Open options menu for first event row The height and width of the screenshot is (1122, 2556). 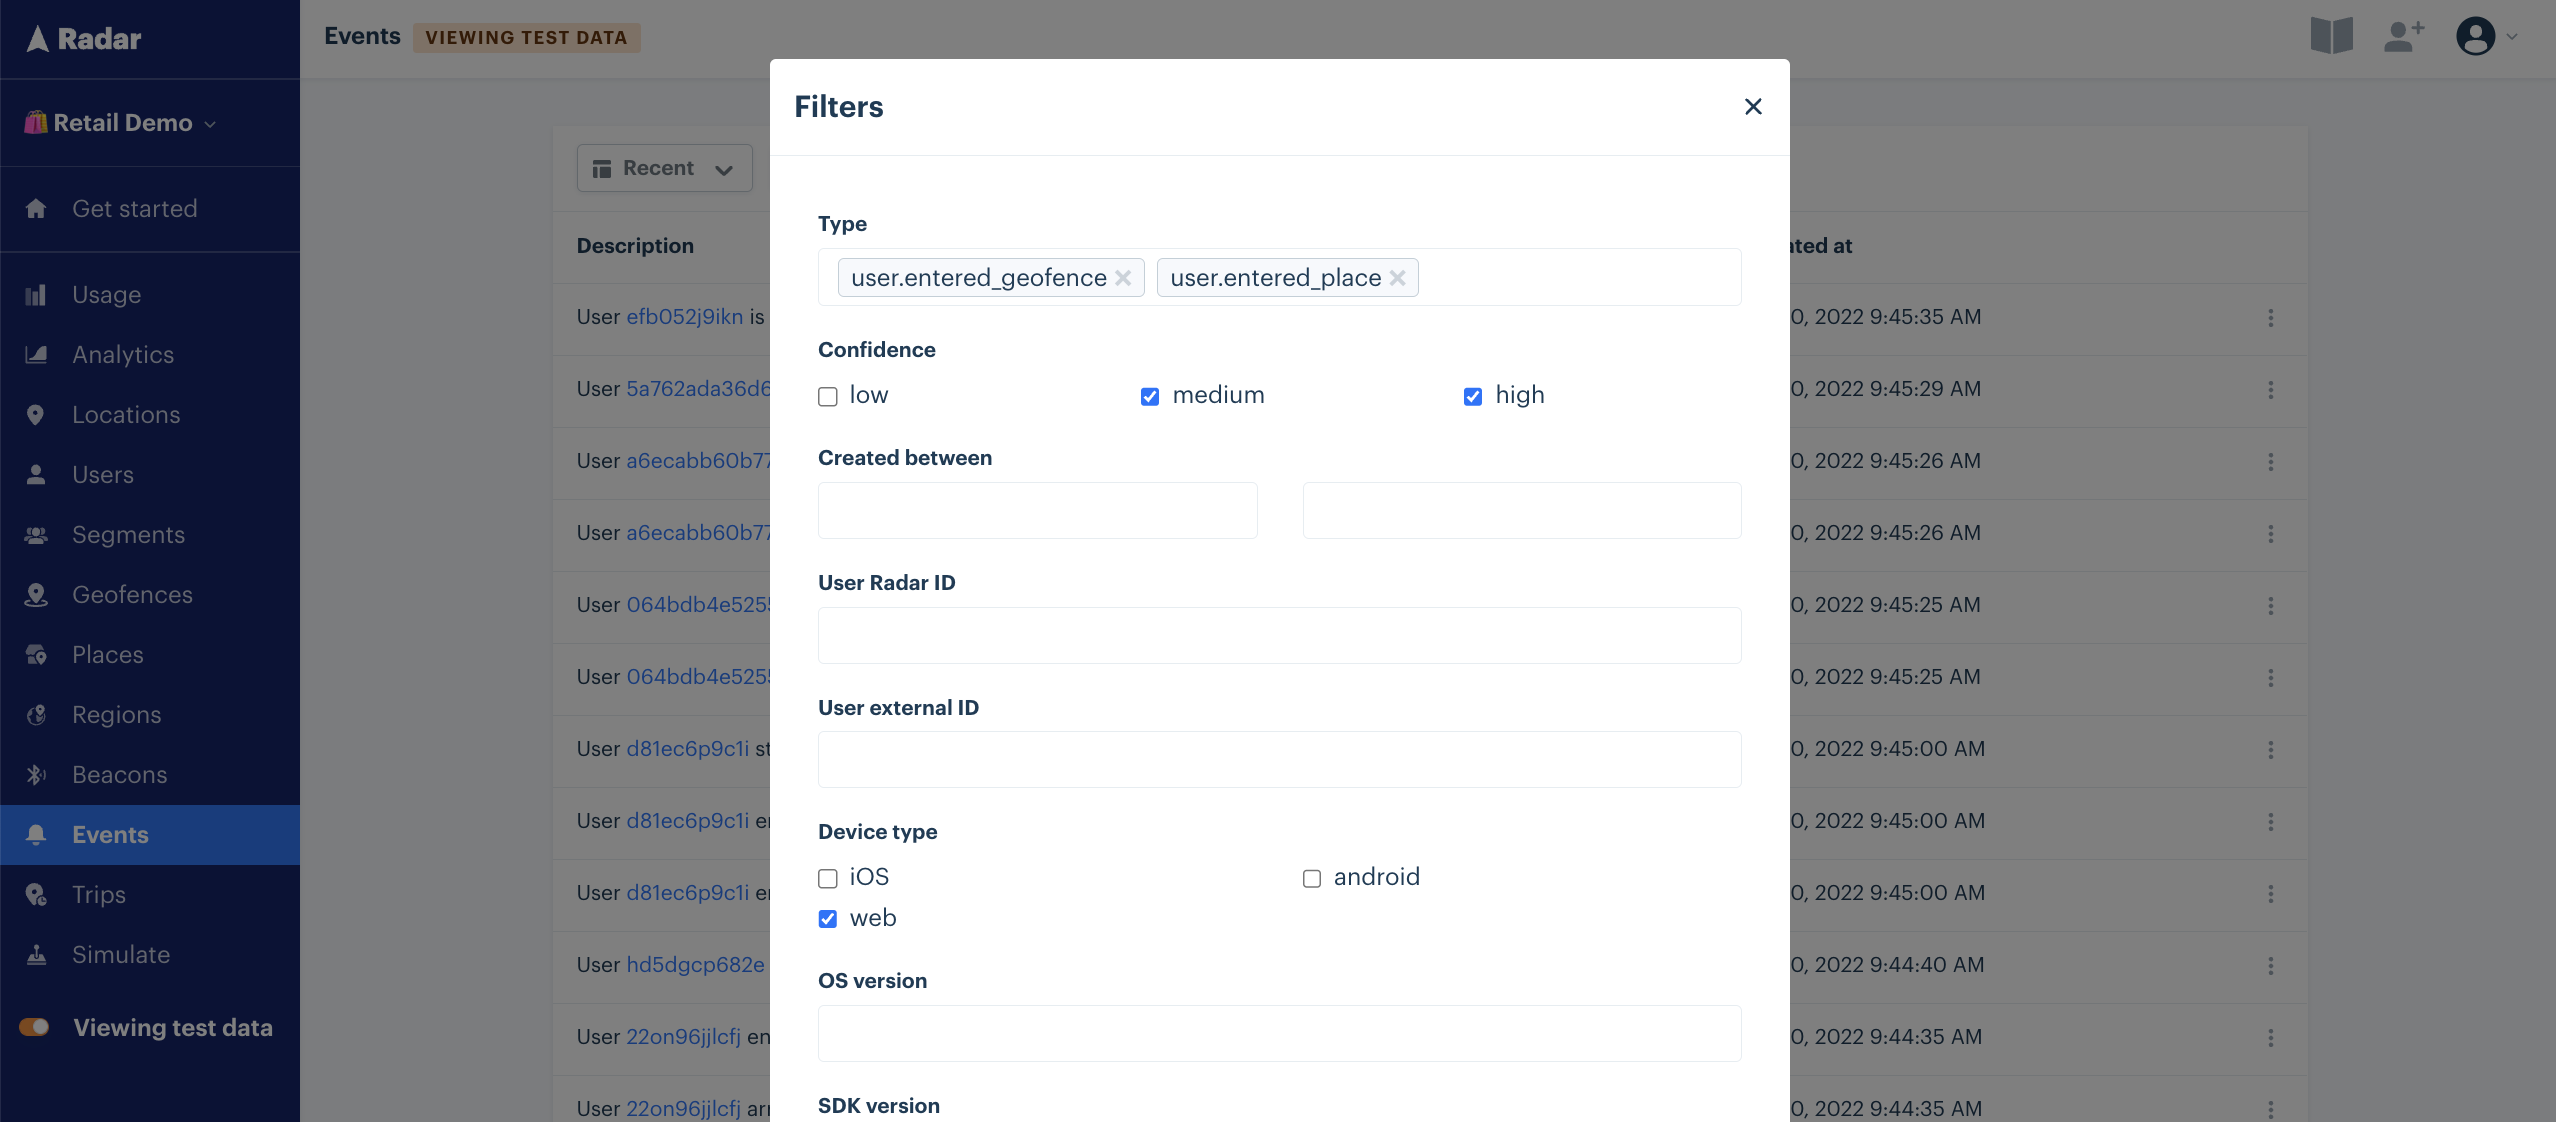coord(2270,318)
